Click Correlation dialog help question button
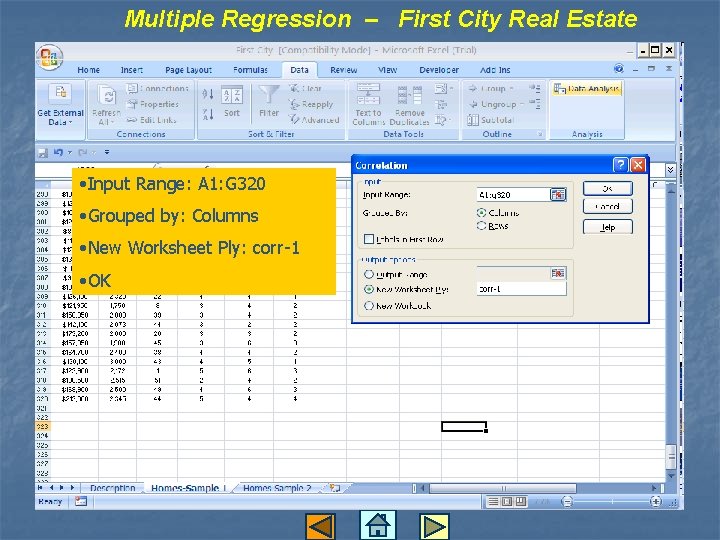The height and width of the screenshot is (540, 720). click(x=620, y=165)
